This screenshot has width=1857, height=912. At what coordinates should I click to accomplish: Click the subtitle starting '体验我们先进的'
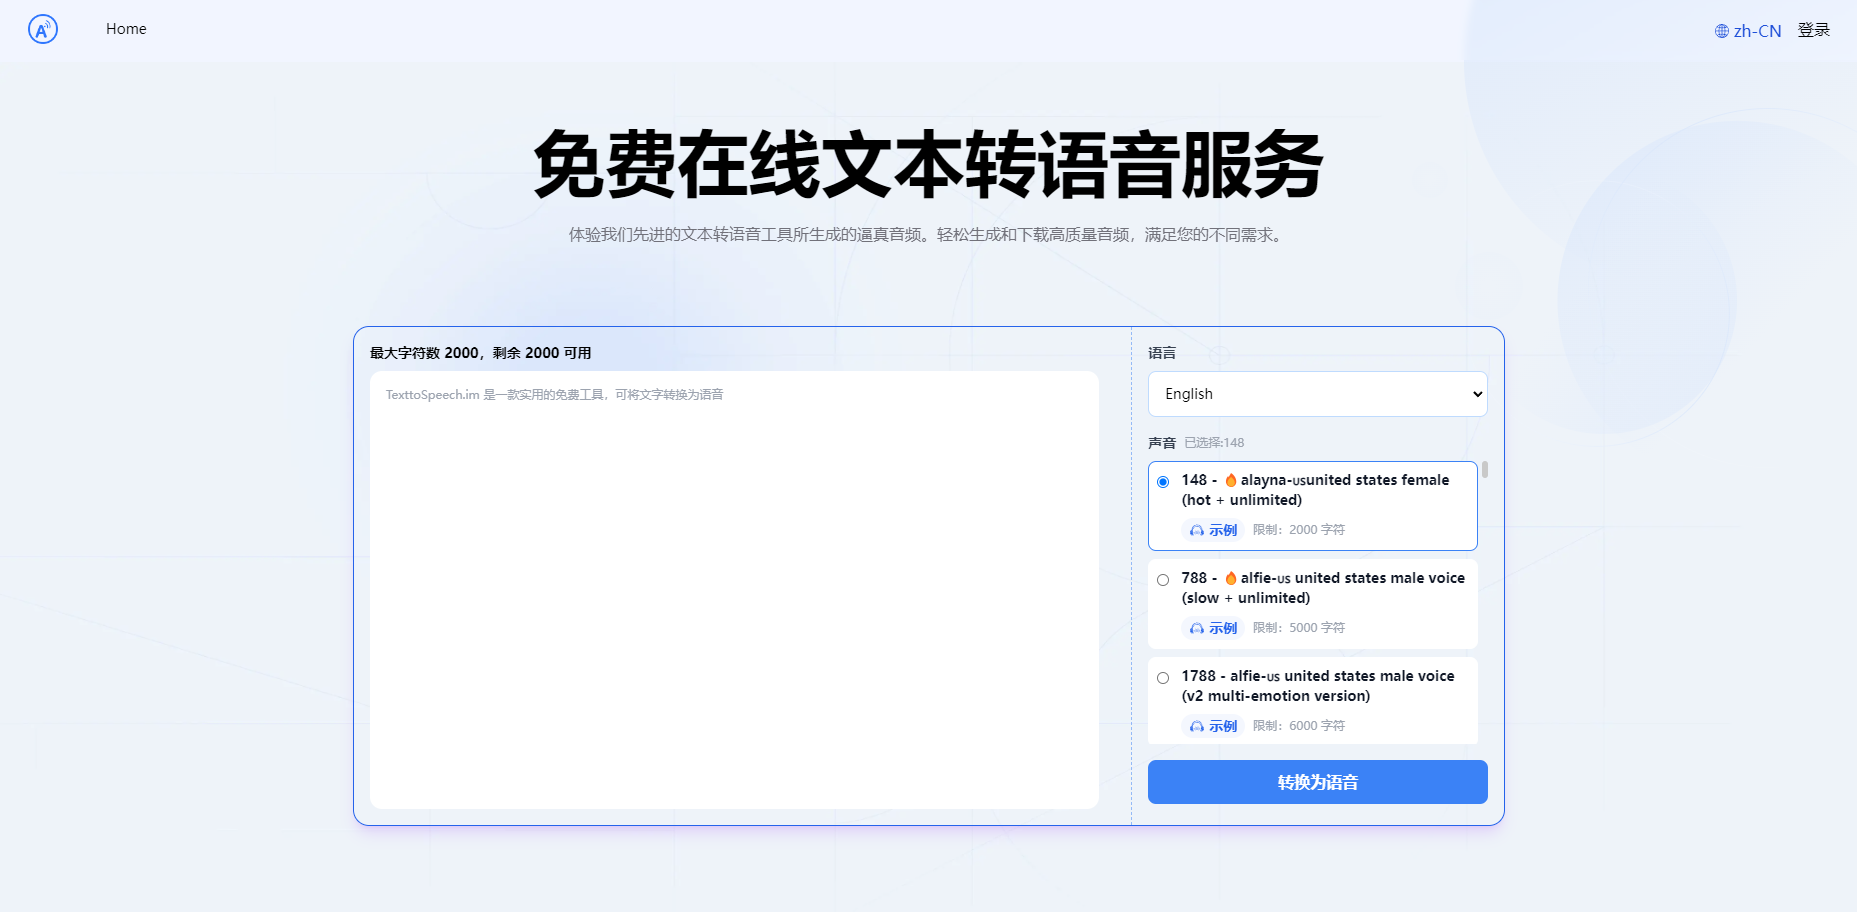point(928,235)
